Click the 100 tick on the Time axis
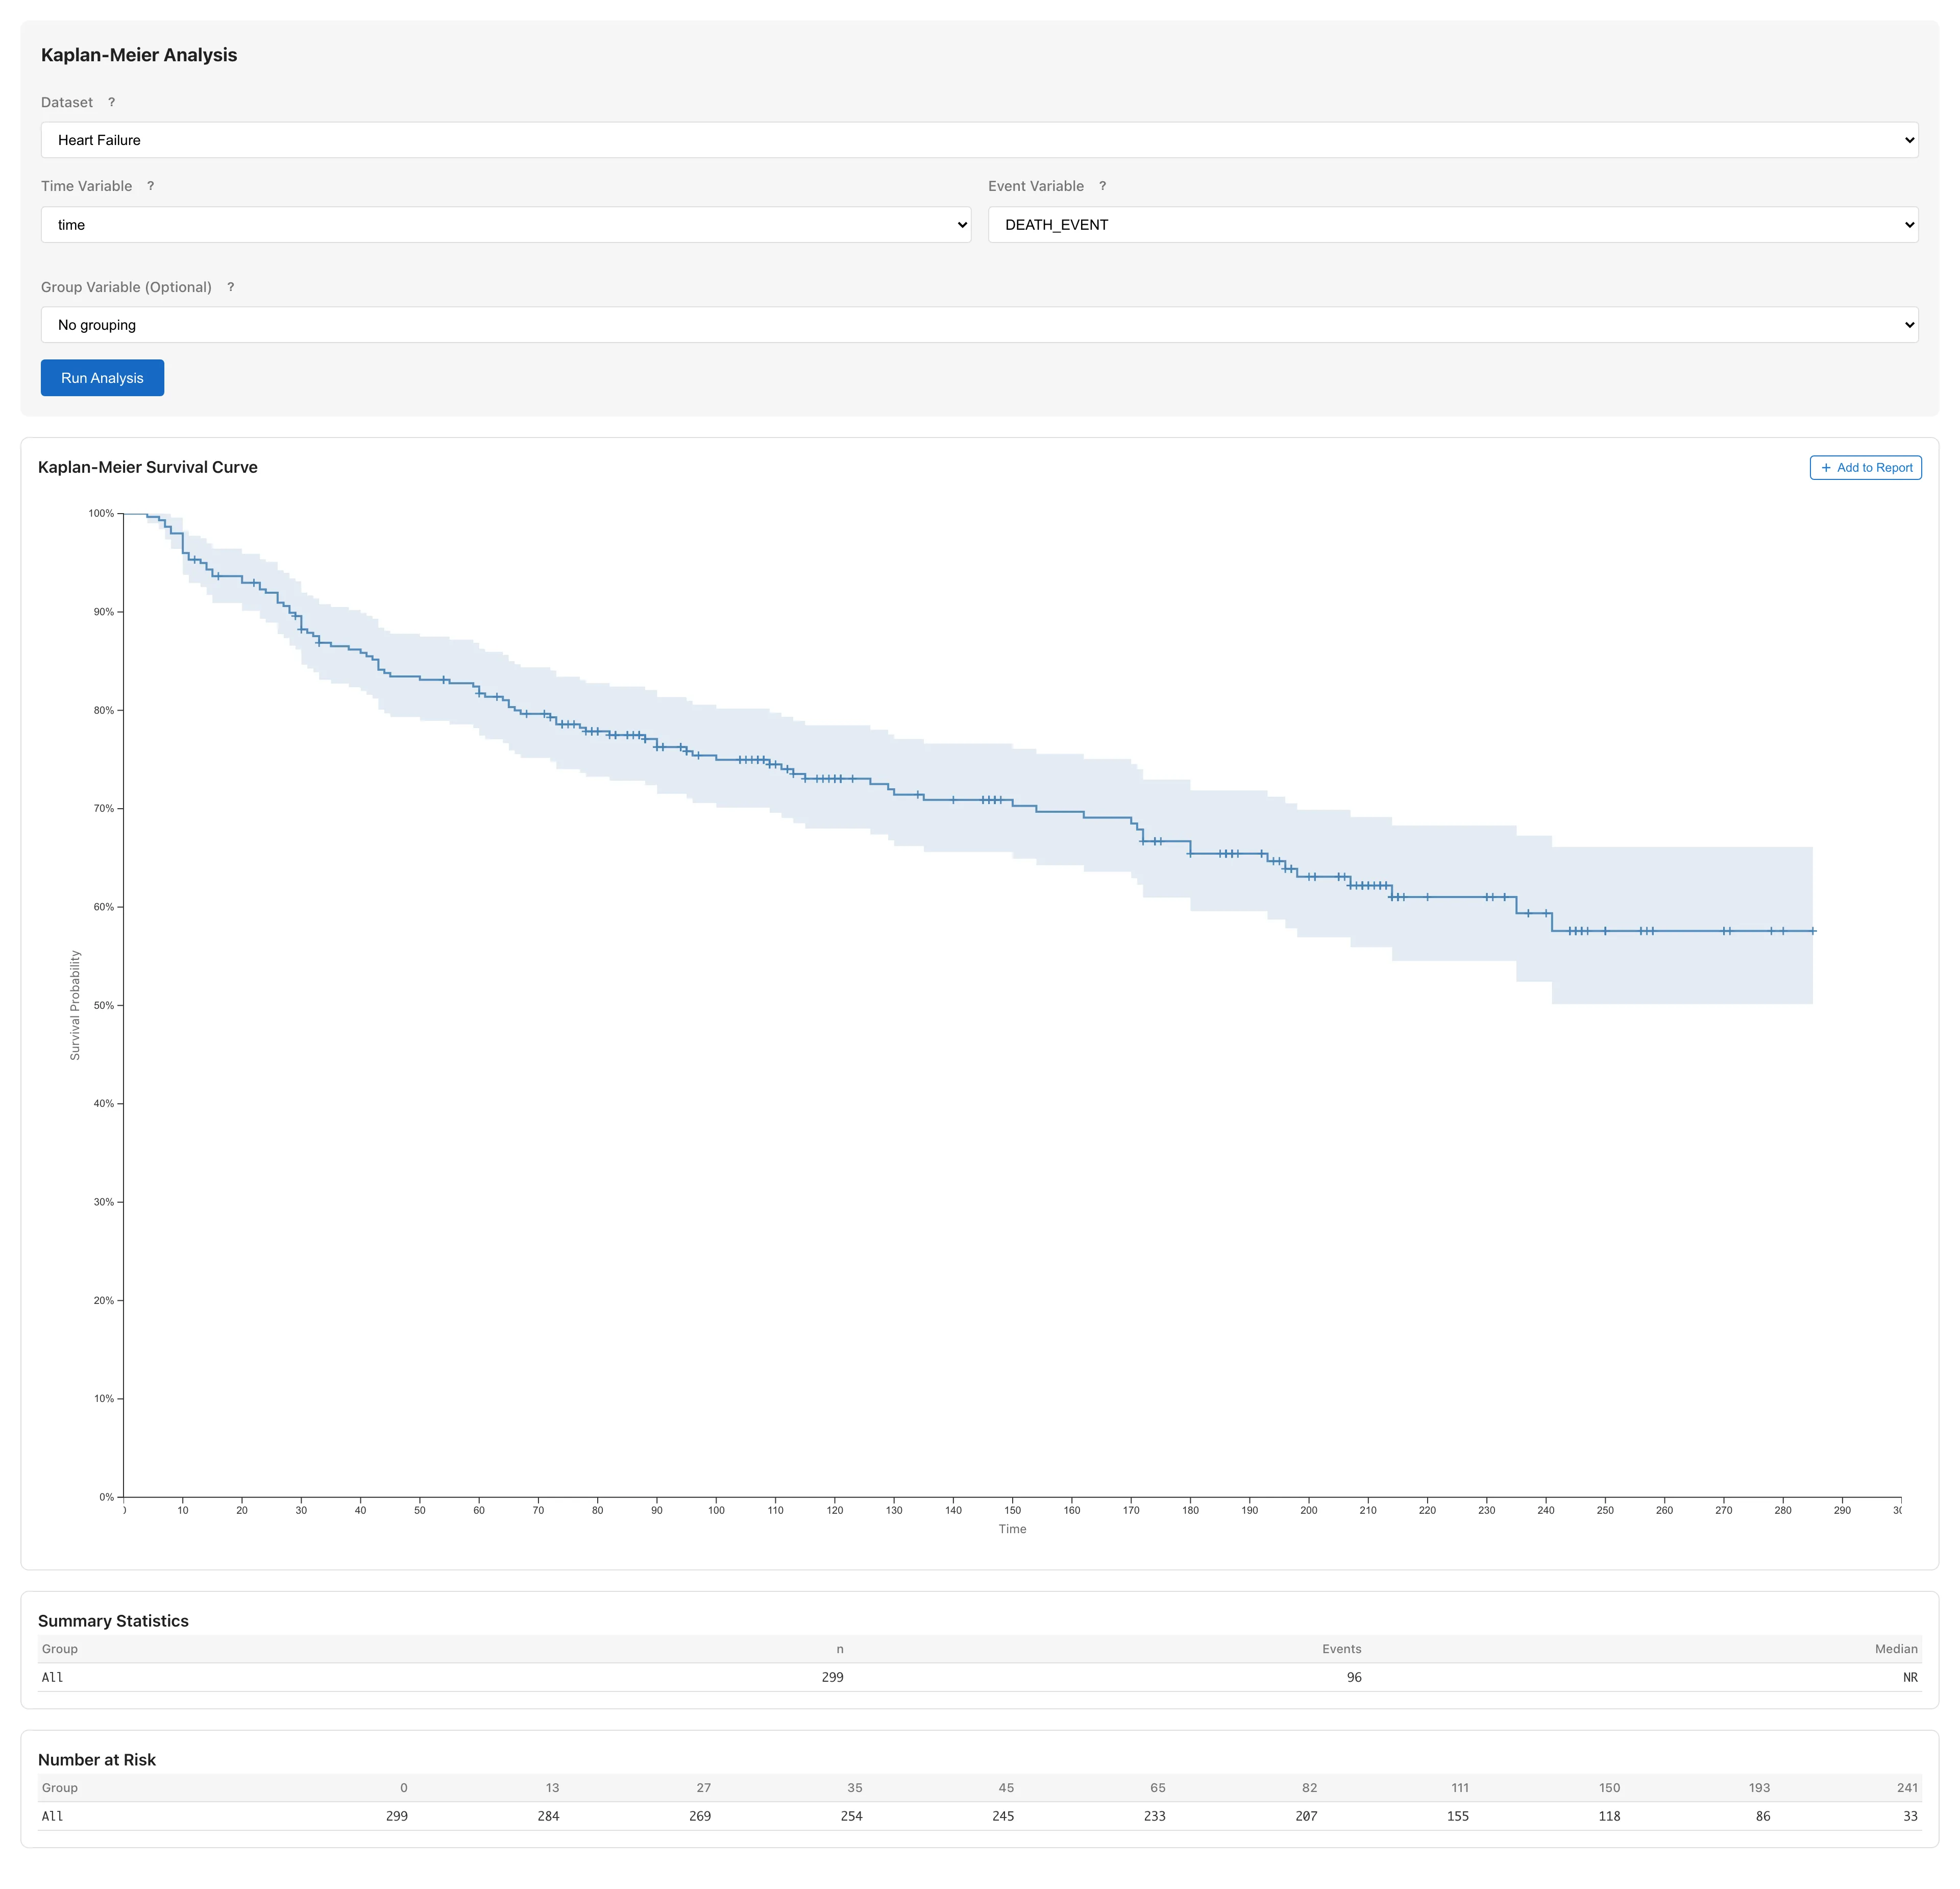 tap(716, 1510)
